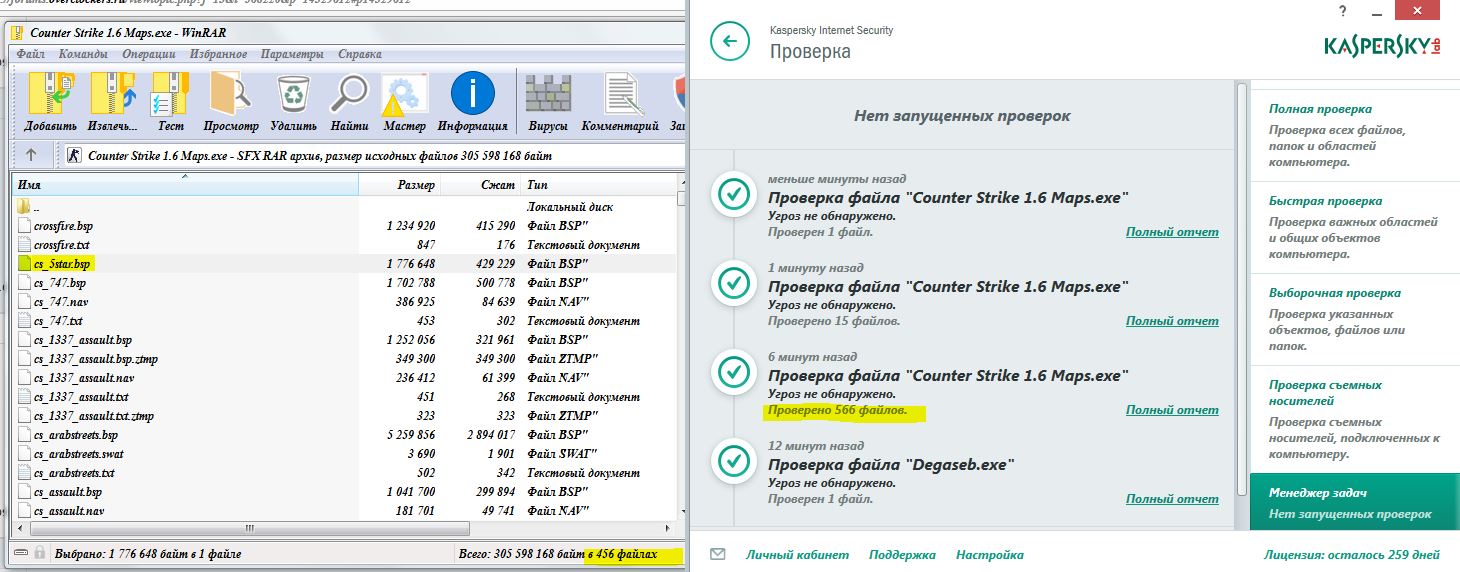This screenshot has height=572, width=1460.
Task: Open the Команды menu
Action: click(85, 54)
